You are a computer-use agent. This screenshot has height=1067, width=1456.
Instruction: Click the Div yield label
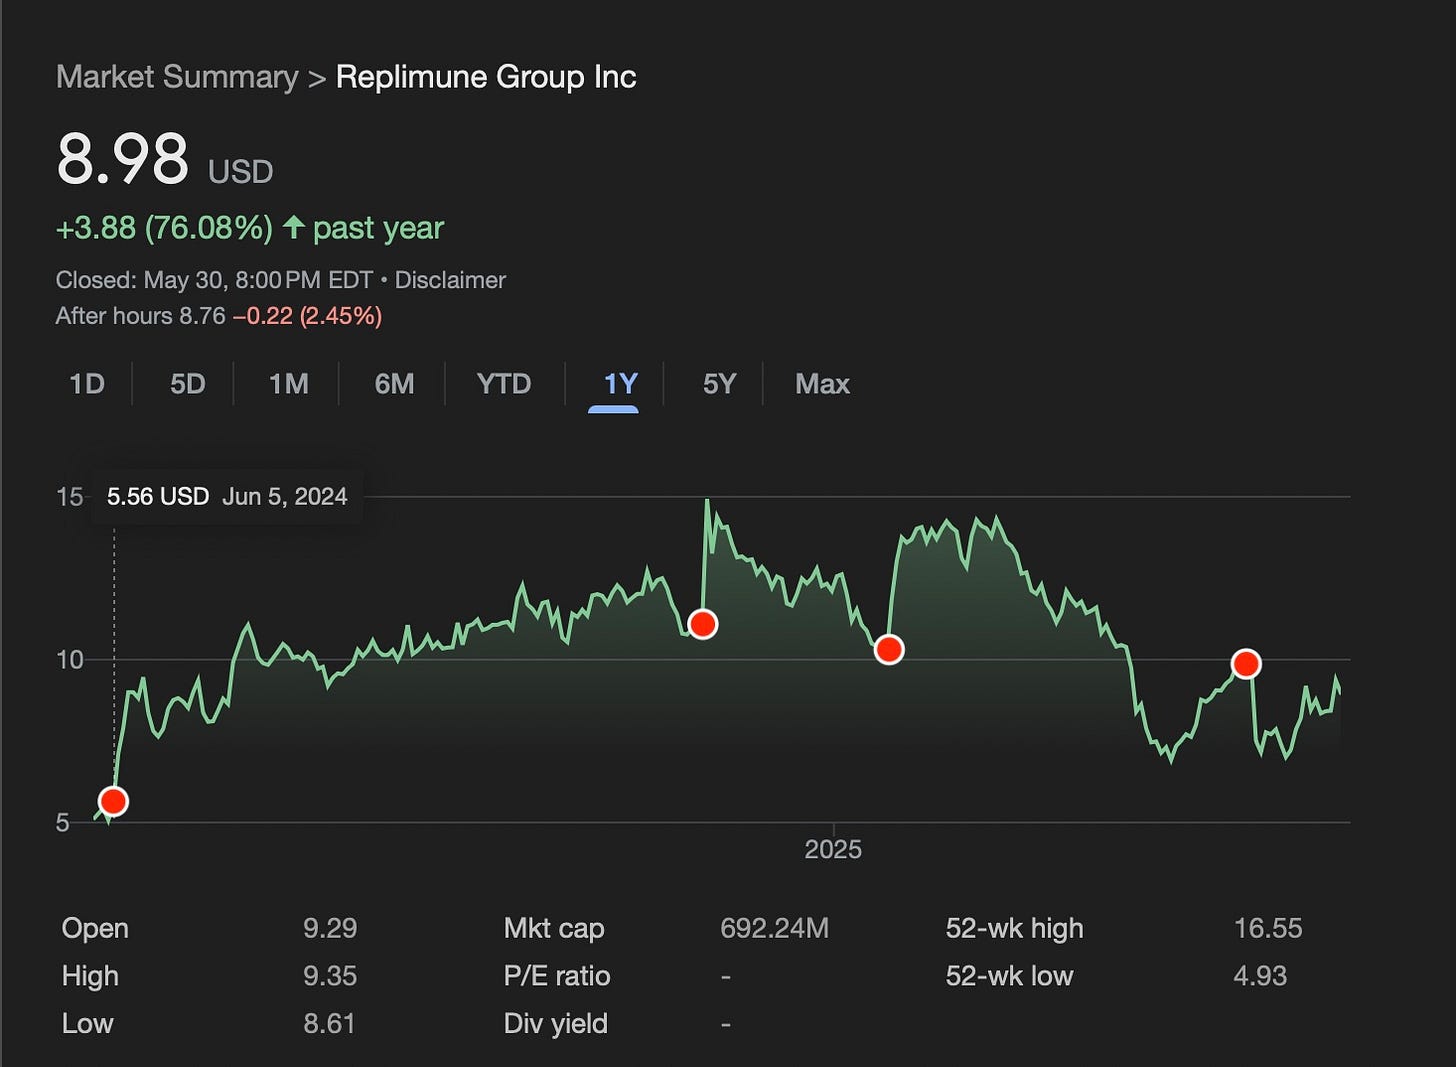pos(556,1024)
